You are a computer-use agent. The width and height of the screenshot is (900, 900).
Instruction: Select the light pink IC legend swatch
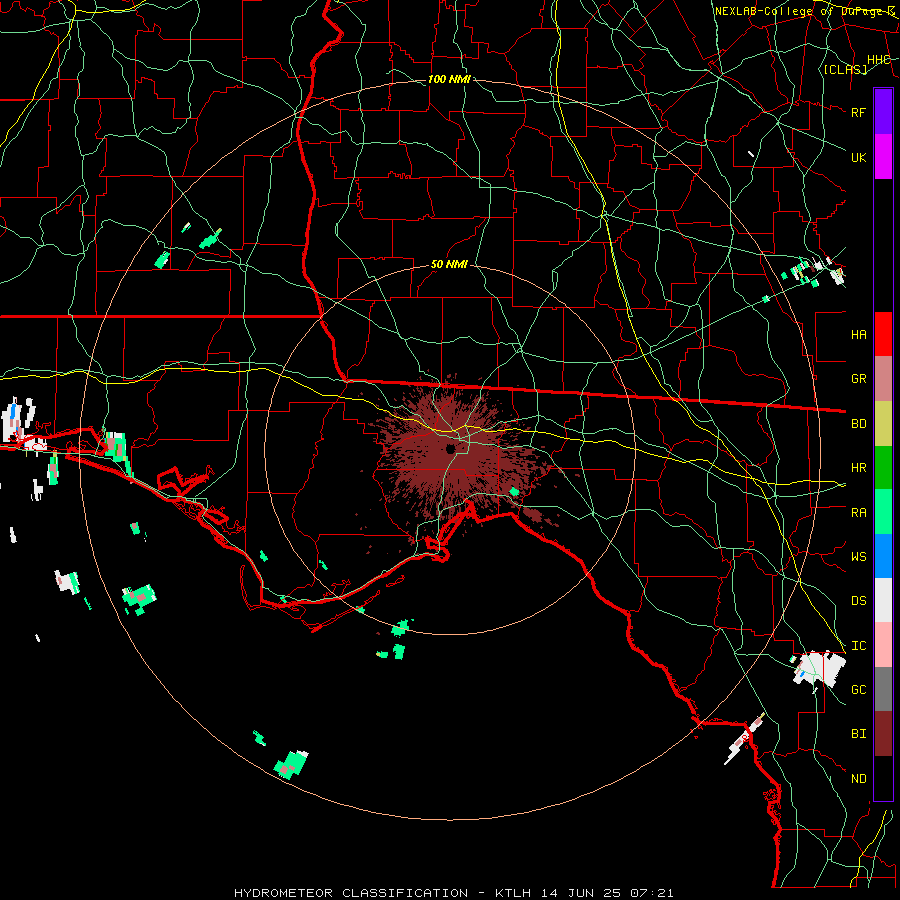(x=883, y=645)
